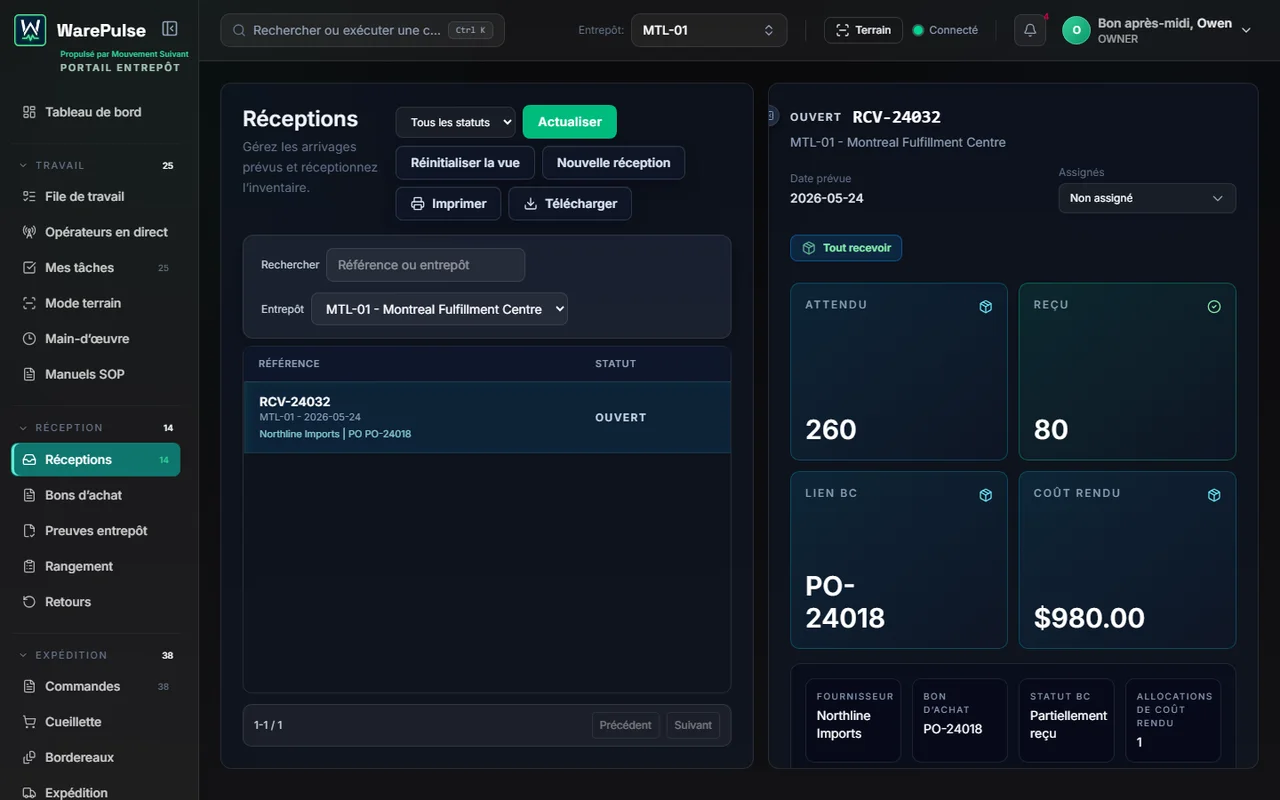Click the cube icon in the Coût rendu card
Screen dimensions: 1280x800
[1214, 495]
